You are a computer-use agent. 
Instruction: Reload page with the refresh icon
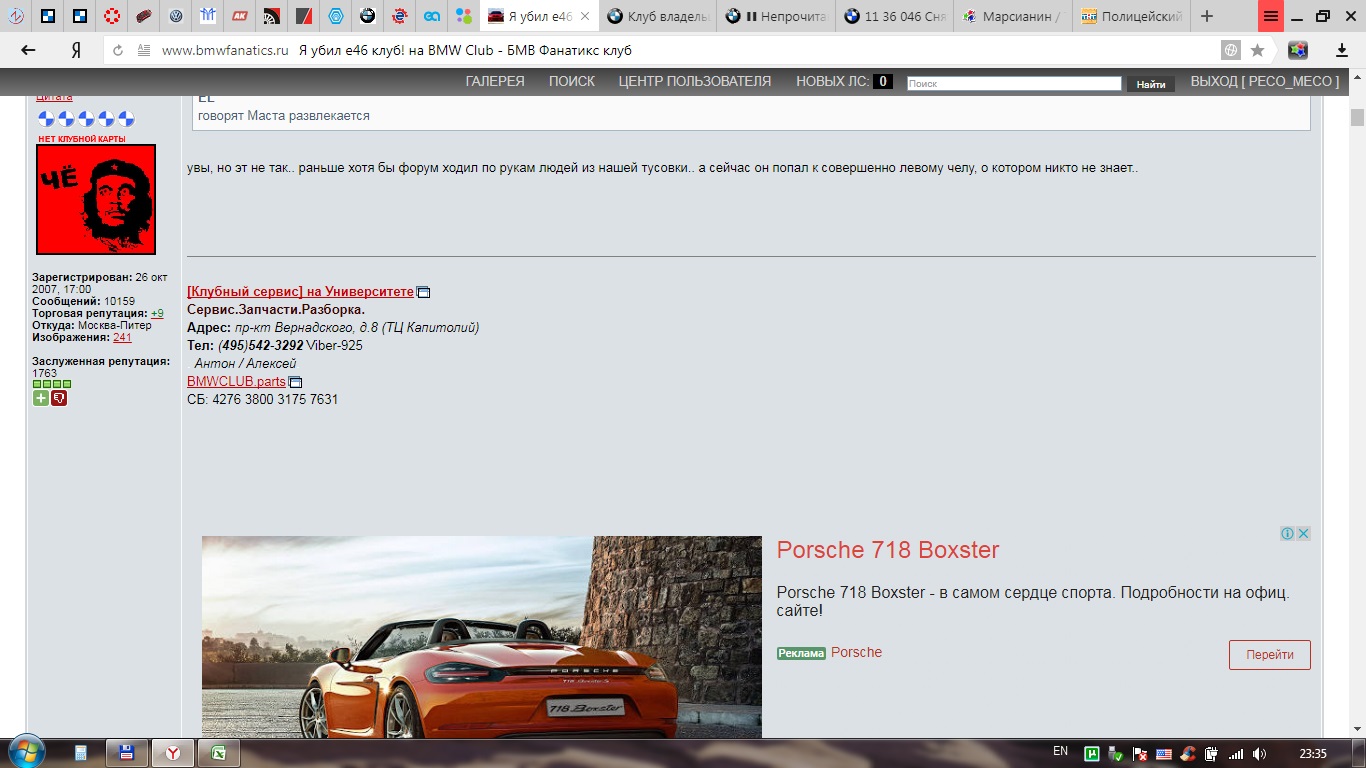(118, 50)
